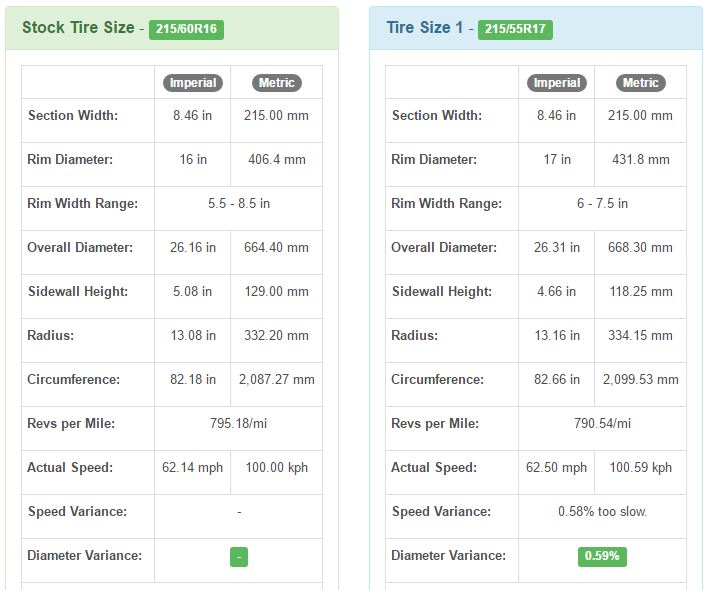Click the Sidewall Height label in Stock table

[77, 292]
